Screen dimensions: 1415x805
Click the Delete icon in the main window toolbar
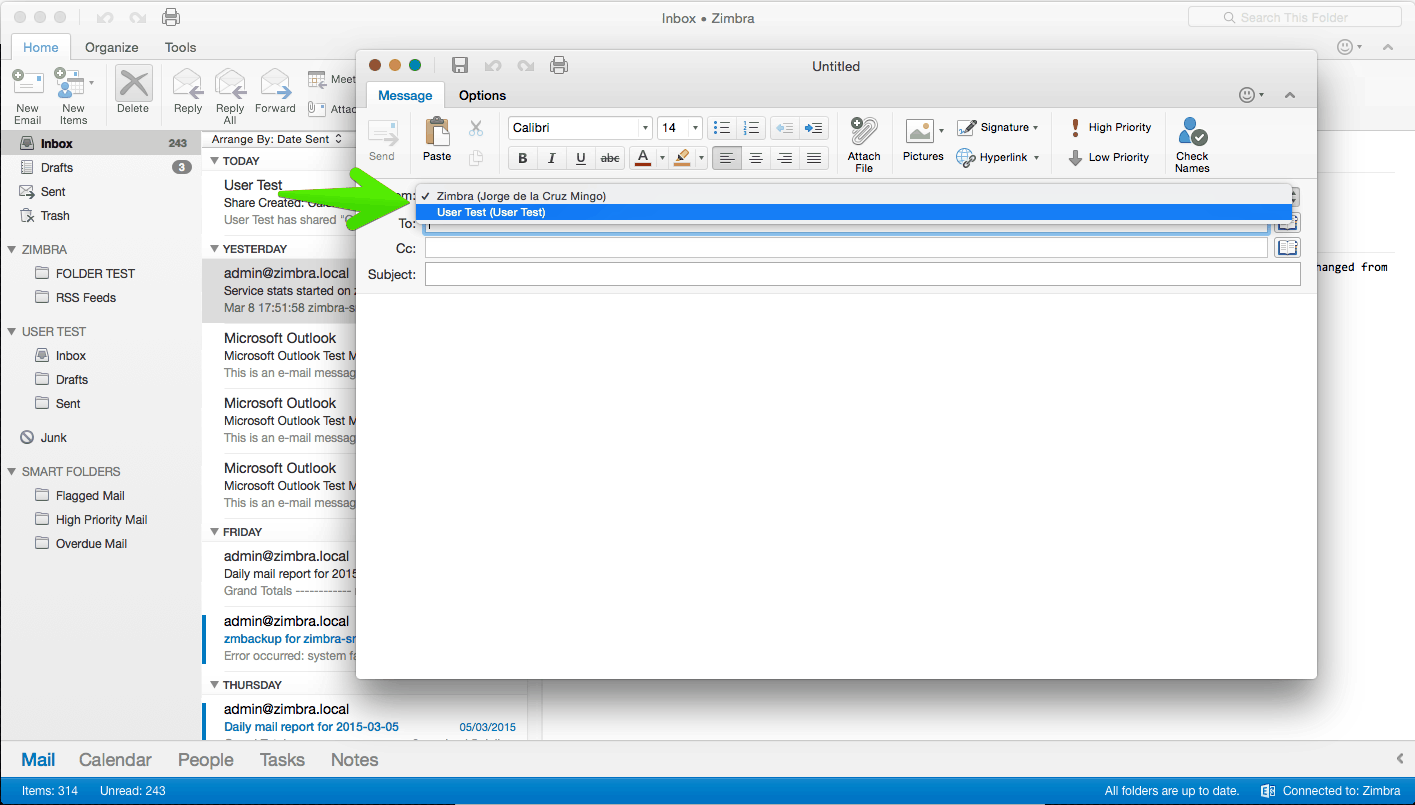tap(133, 83)
